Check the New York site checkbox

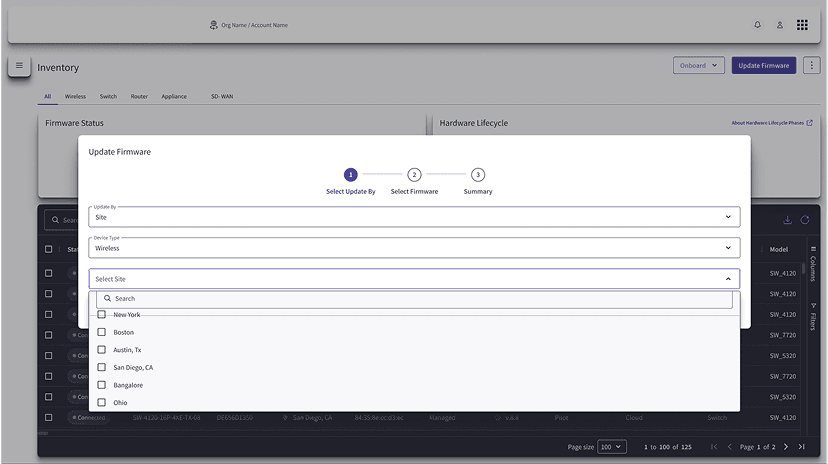[101, 314]
